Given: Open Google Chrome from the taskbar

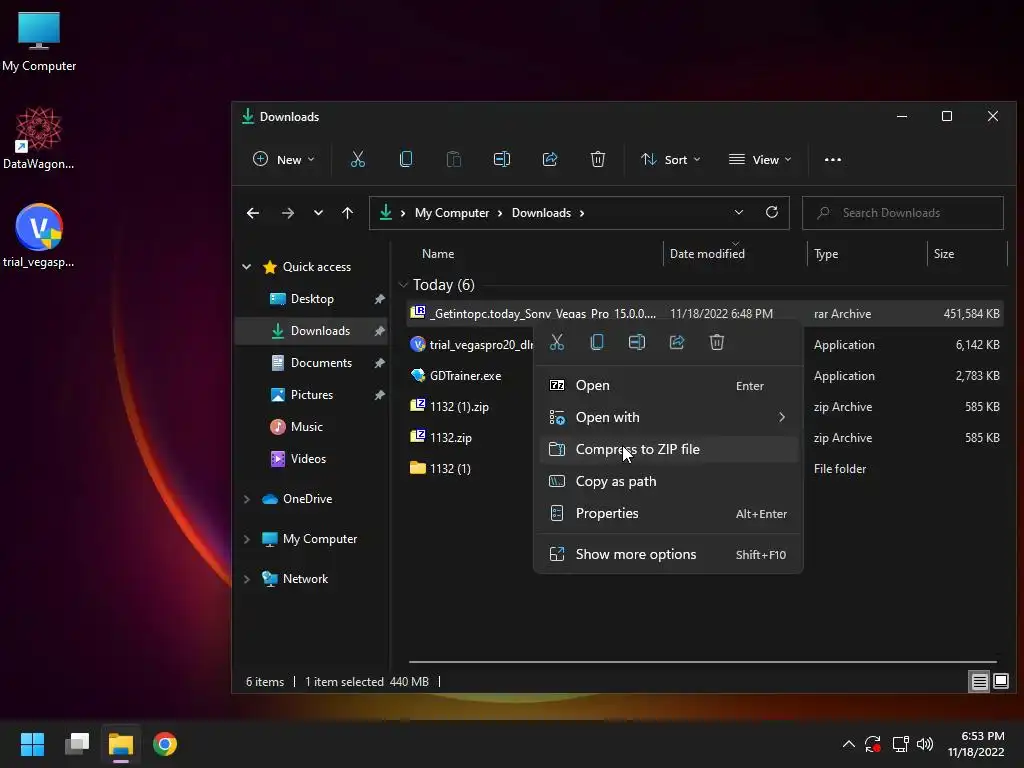Looking at the screenshot, I should (x=165, y=744).
